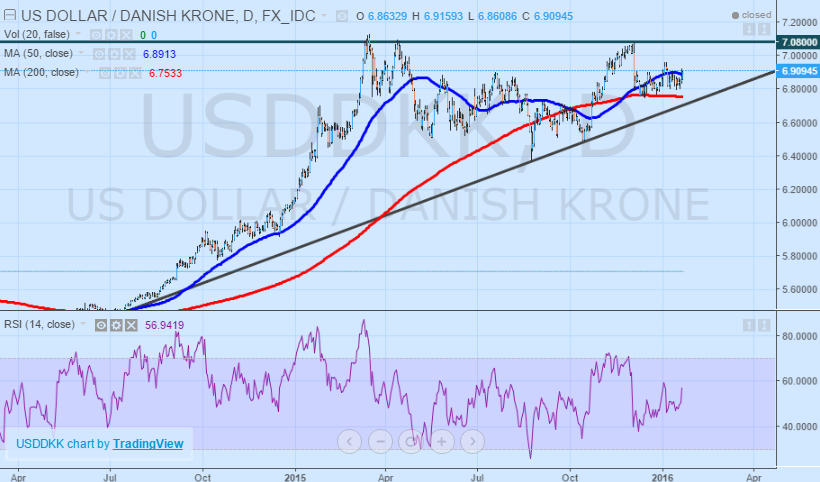Image resolution: width=820 pixels, height=482 pixels.
Task: Hide the Vol (20, false) indicator
Action: [94, 35]
